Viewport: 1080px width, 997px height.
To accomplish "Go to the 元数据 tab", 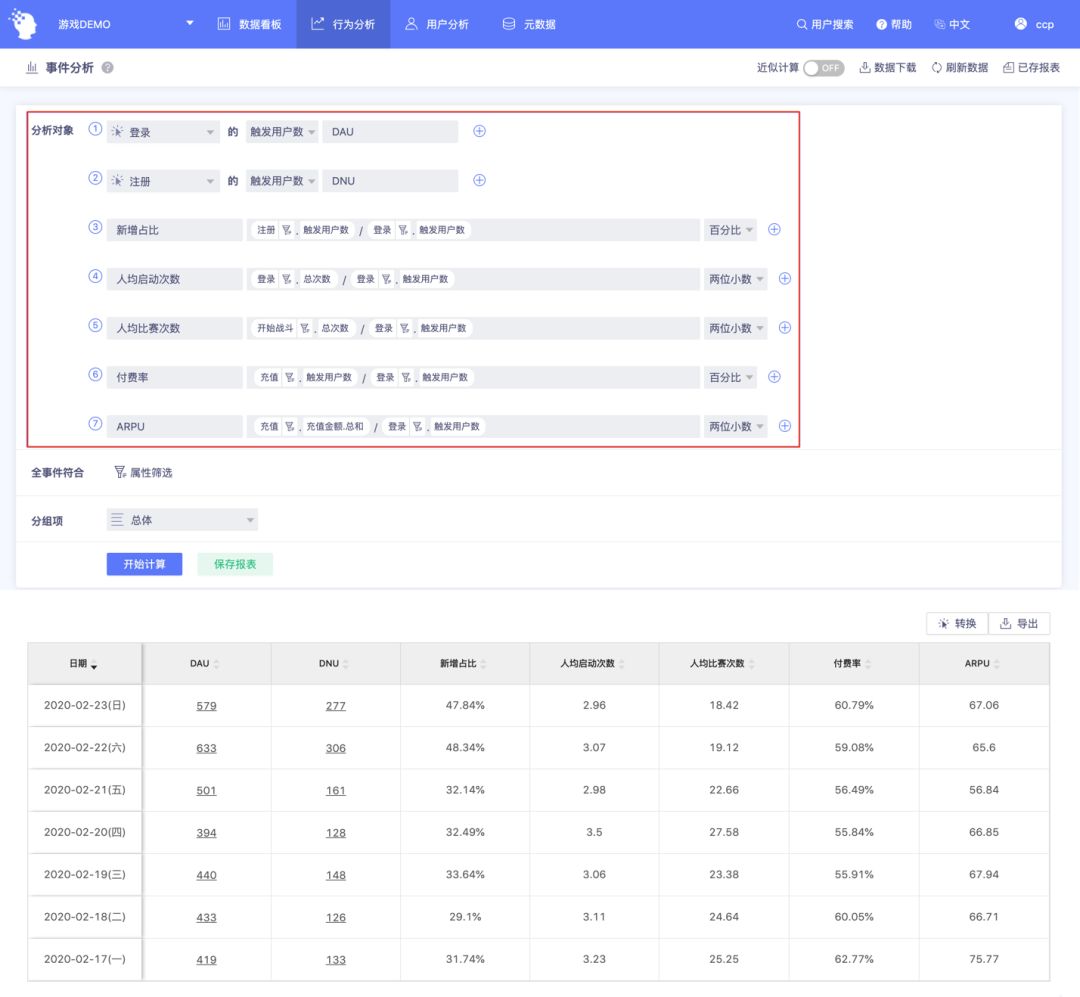I will coord(529,24).
